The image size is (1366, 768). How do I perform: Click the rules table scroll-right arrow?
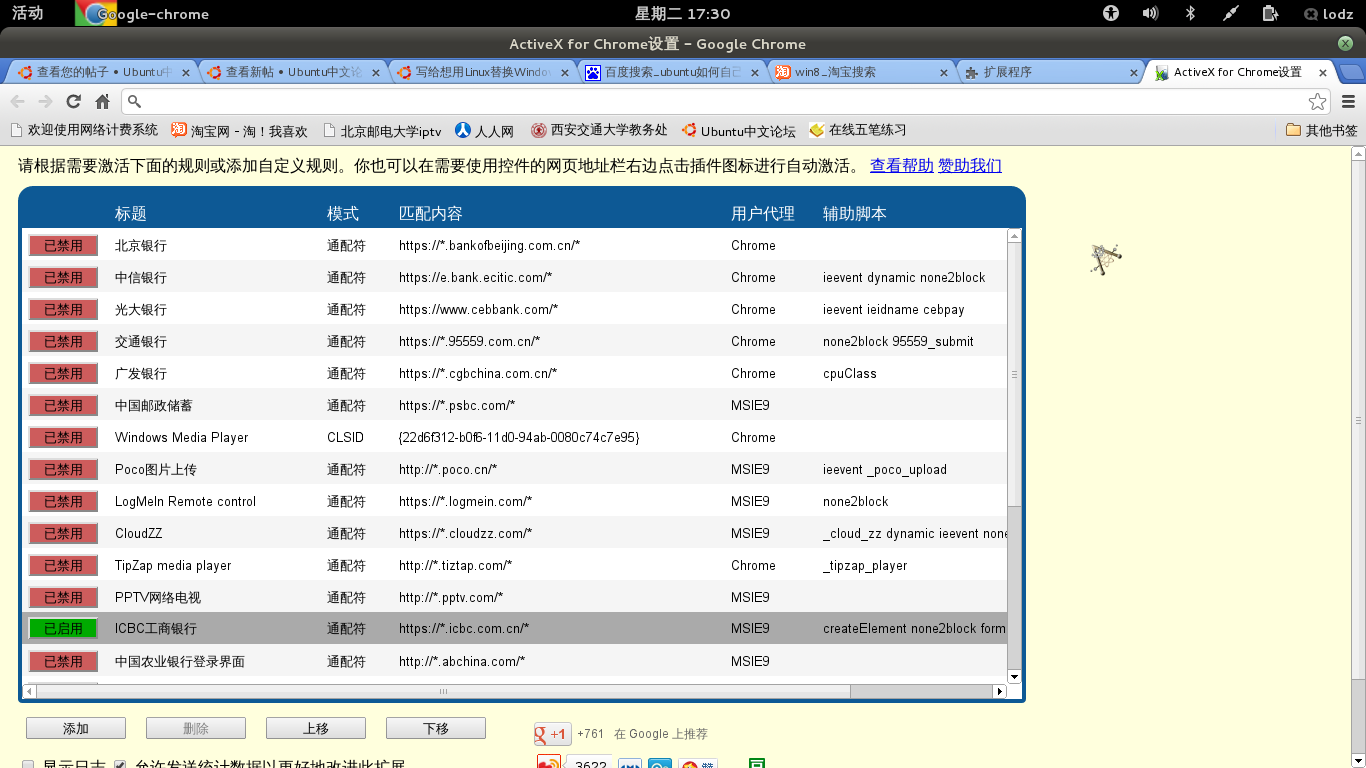999,691
